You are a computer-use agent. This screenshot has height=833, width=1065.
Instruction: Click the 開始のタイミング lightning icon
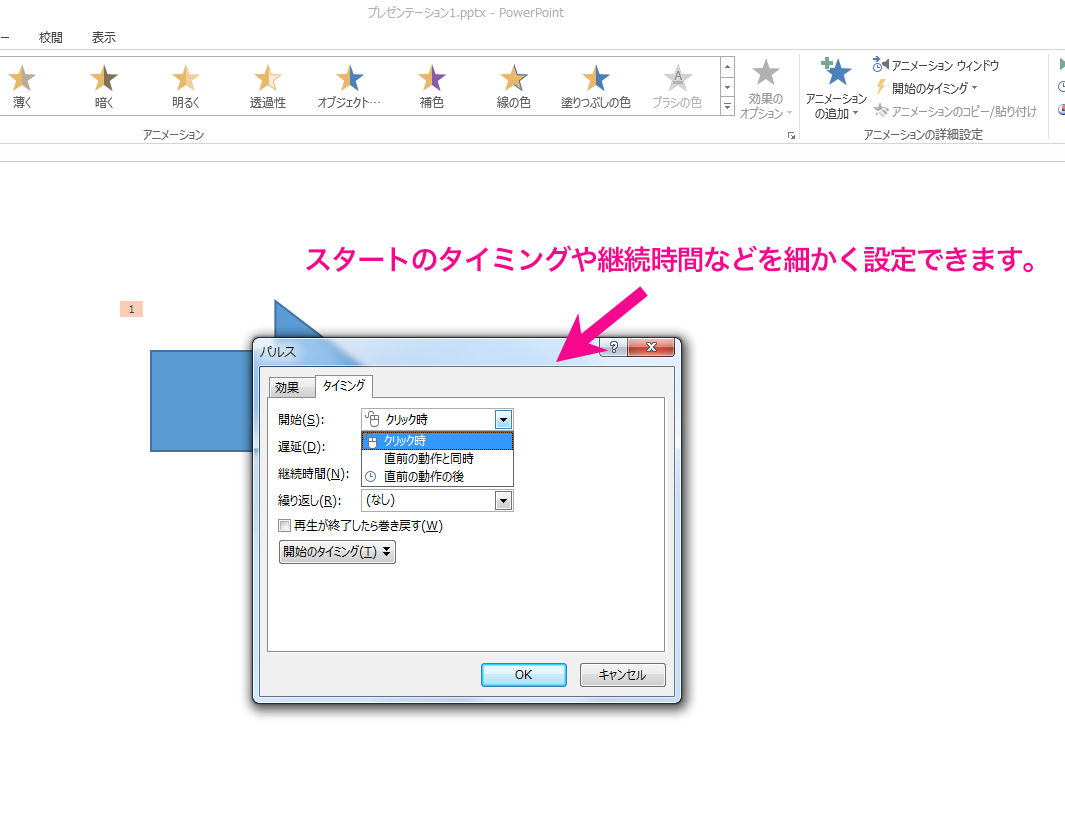click(879, 88)
